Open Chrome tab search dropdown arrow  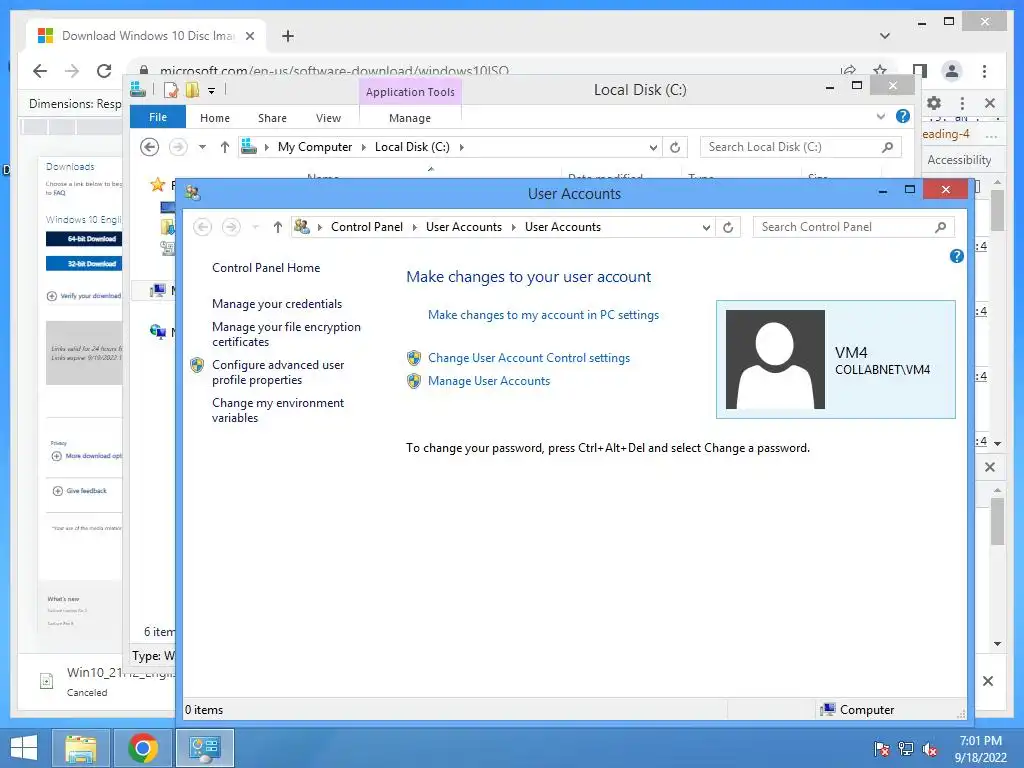tap(885, 36)
